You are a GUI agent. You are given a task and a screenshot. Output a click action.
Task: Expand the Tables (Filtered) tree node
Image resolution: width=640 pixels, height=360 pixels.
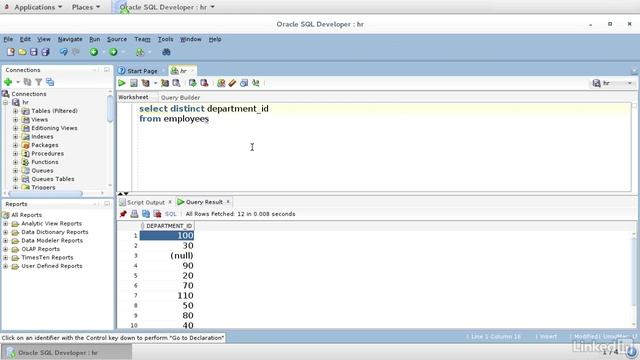click(16, 111)
